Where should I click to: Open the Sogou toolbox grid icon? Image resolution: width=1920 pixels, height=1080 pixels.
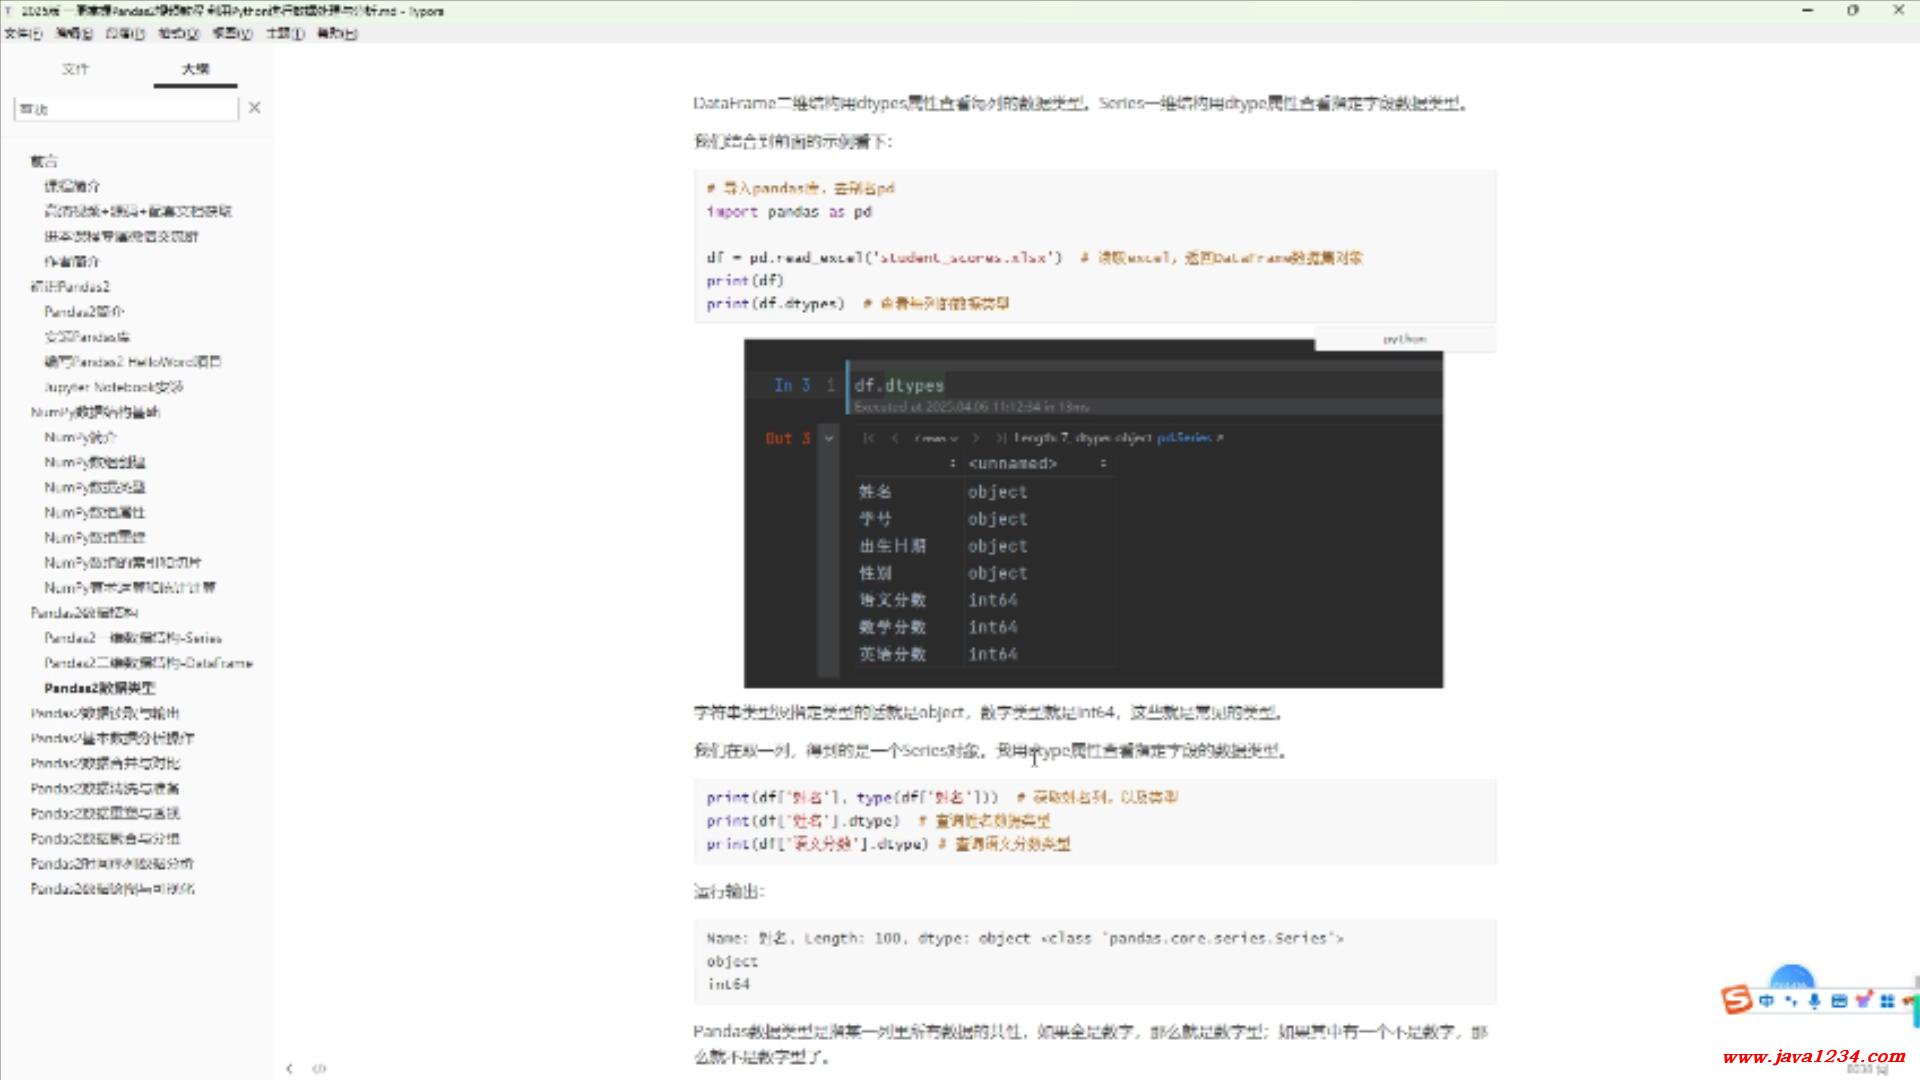(x=1887, y=1000)
